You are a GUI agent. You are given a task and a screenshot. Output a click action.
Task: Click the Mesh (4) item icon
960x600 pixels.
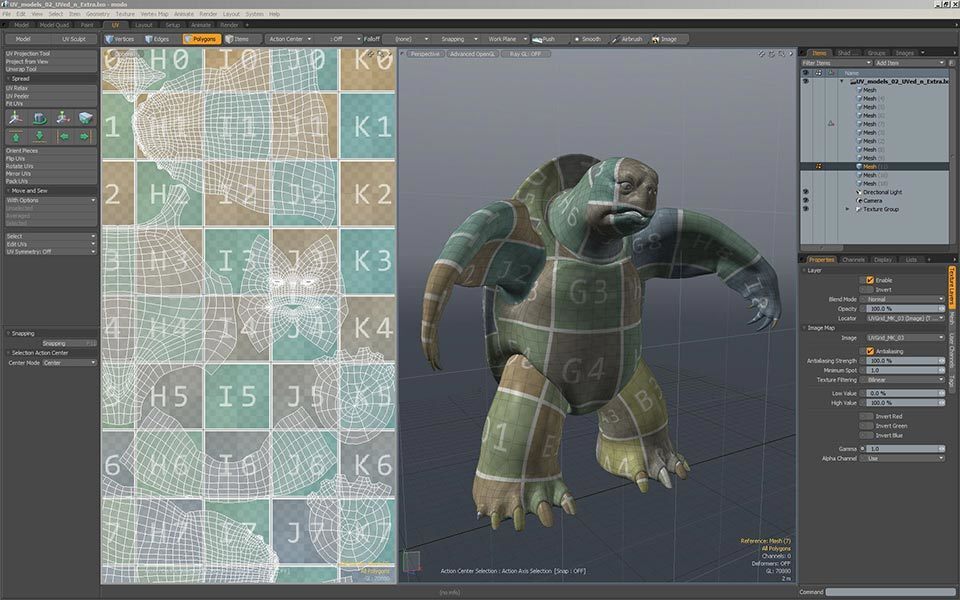[859, 98]
